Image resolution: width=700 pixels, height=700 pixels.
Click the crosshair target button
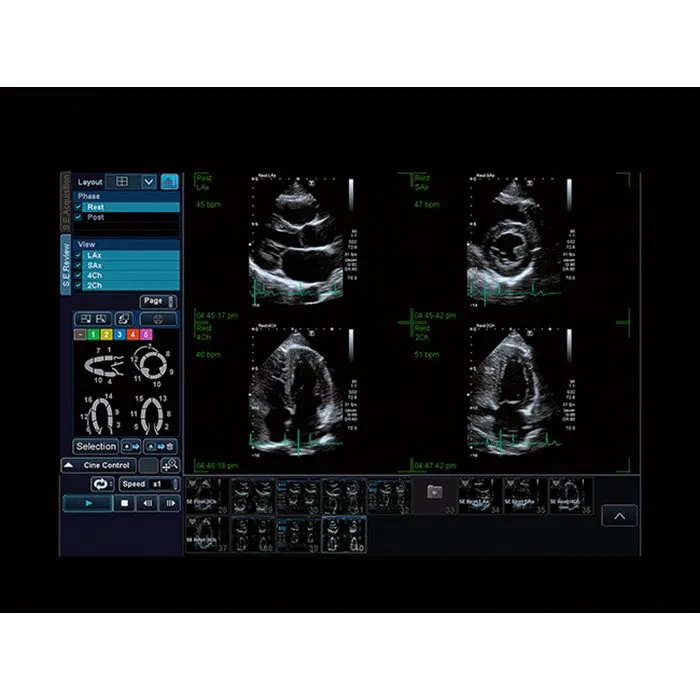coord(159,319)
